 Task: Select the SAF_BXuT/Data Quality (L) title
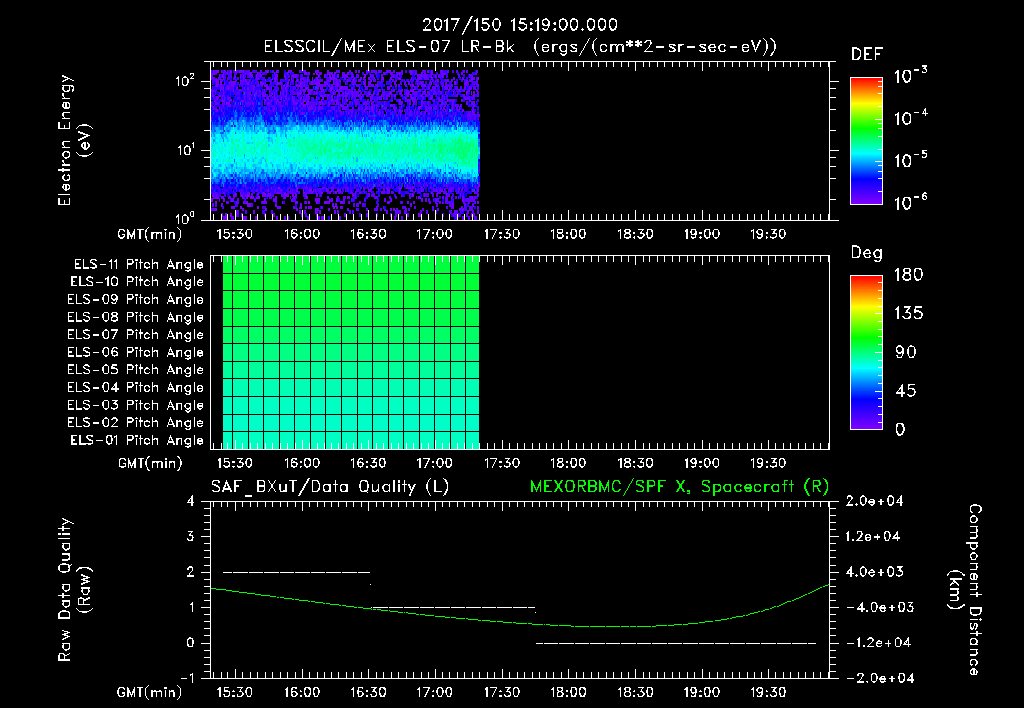coord(329,487)
